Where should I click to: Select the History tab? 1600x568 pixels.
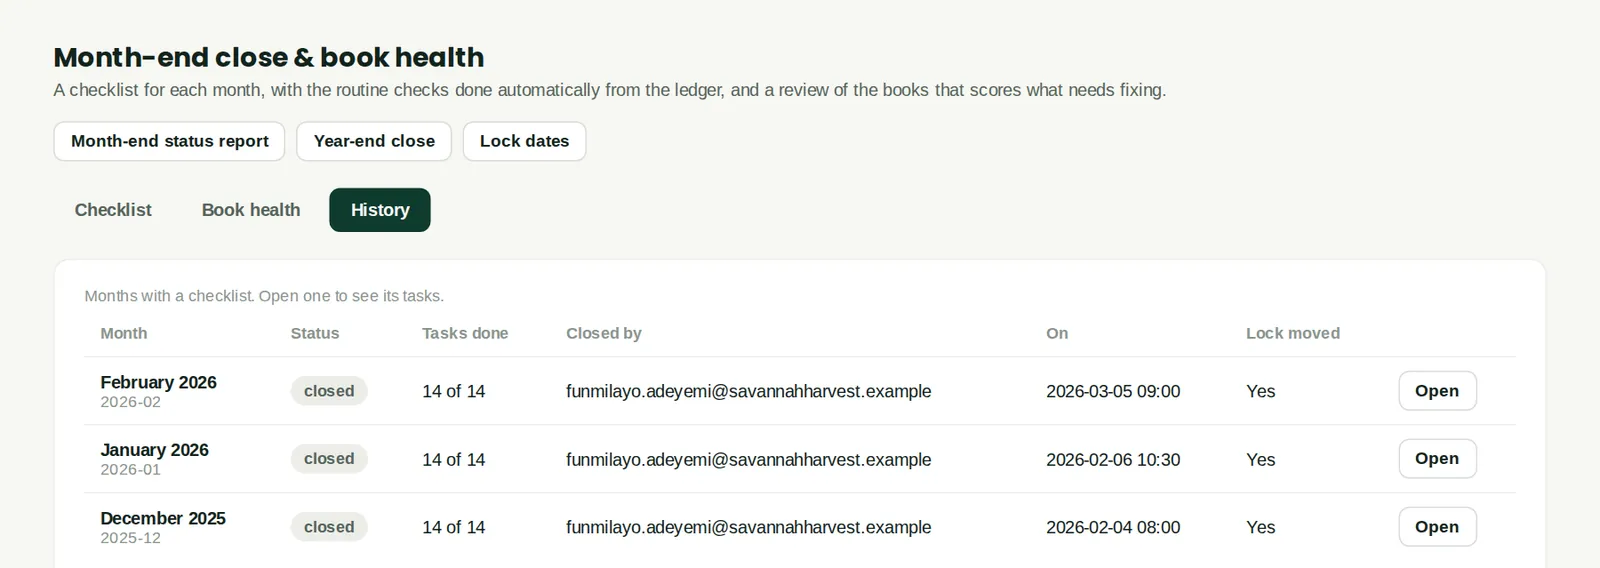(380, 210)
